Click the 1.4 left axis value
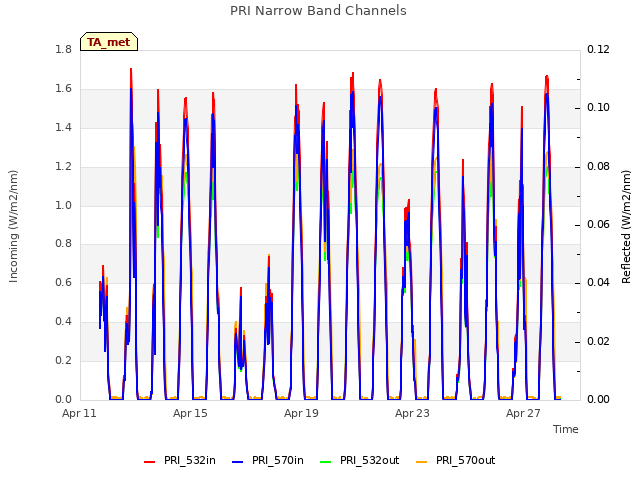Image resolution: width=640 pixels, height=480 pixels. (x=64, y=127)
